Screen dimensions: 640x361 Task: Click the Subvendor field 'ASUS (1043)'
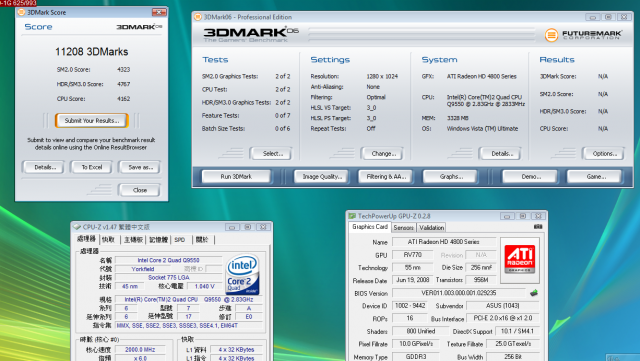502,305
